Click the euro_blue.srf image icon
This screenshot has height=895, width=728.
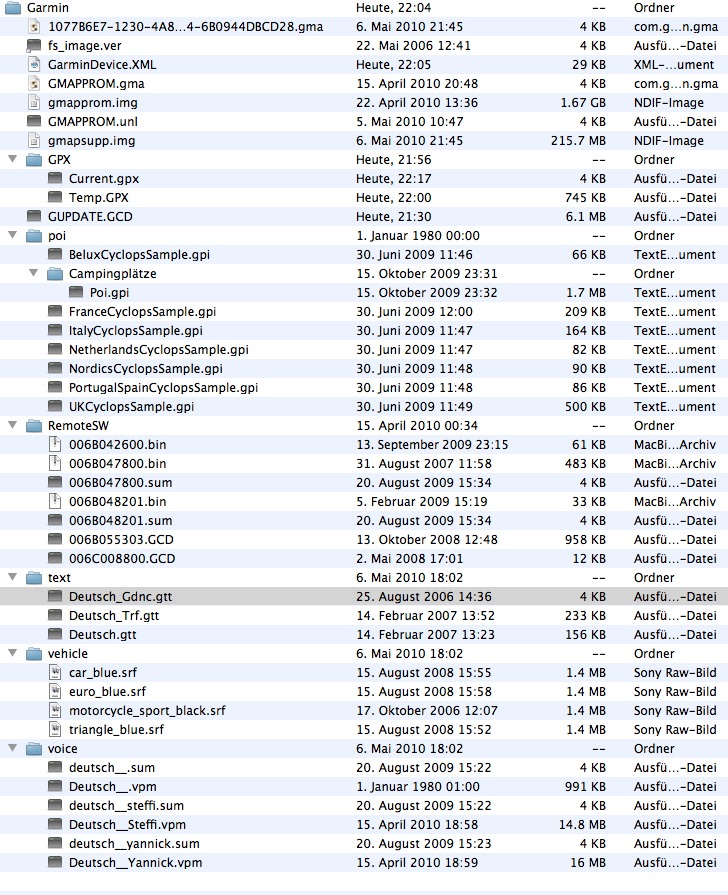click(x=55, y=691)
